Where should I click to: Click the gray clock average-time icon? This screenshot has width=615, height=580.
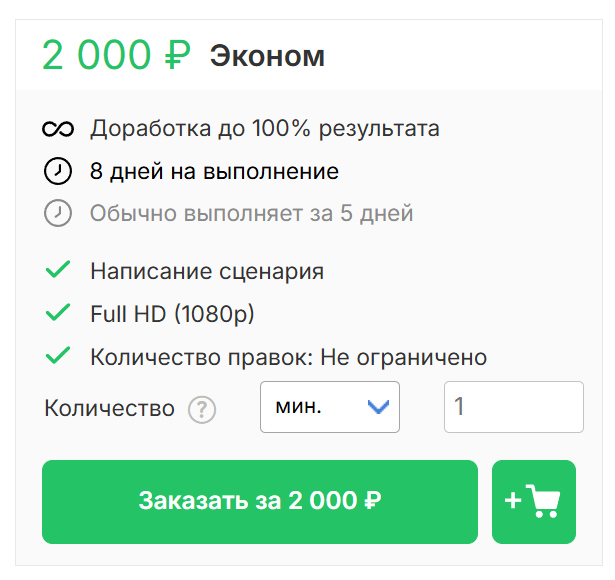[x=58, y=214]
